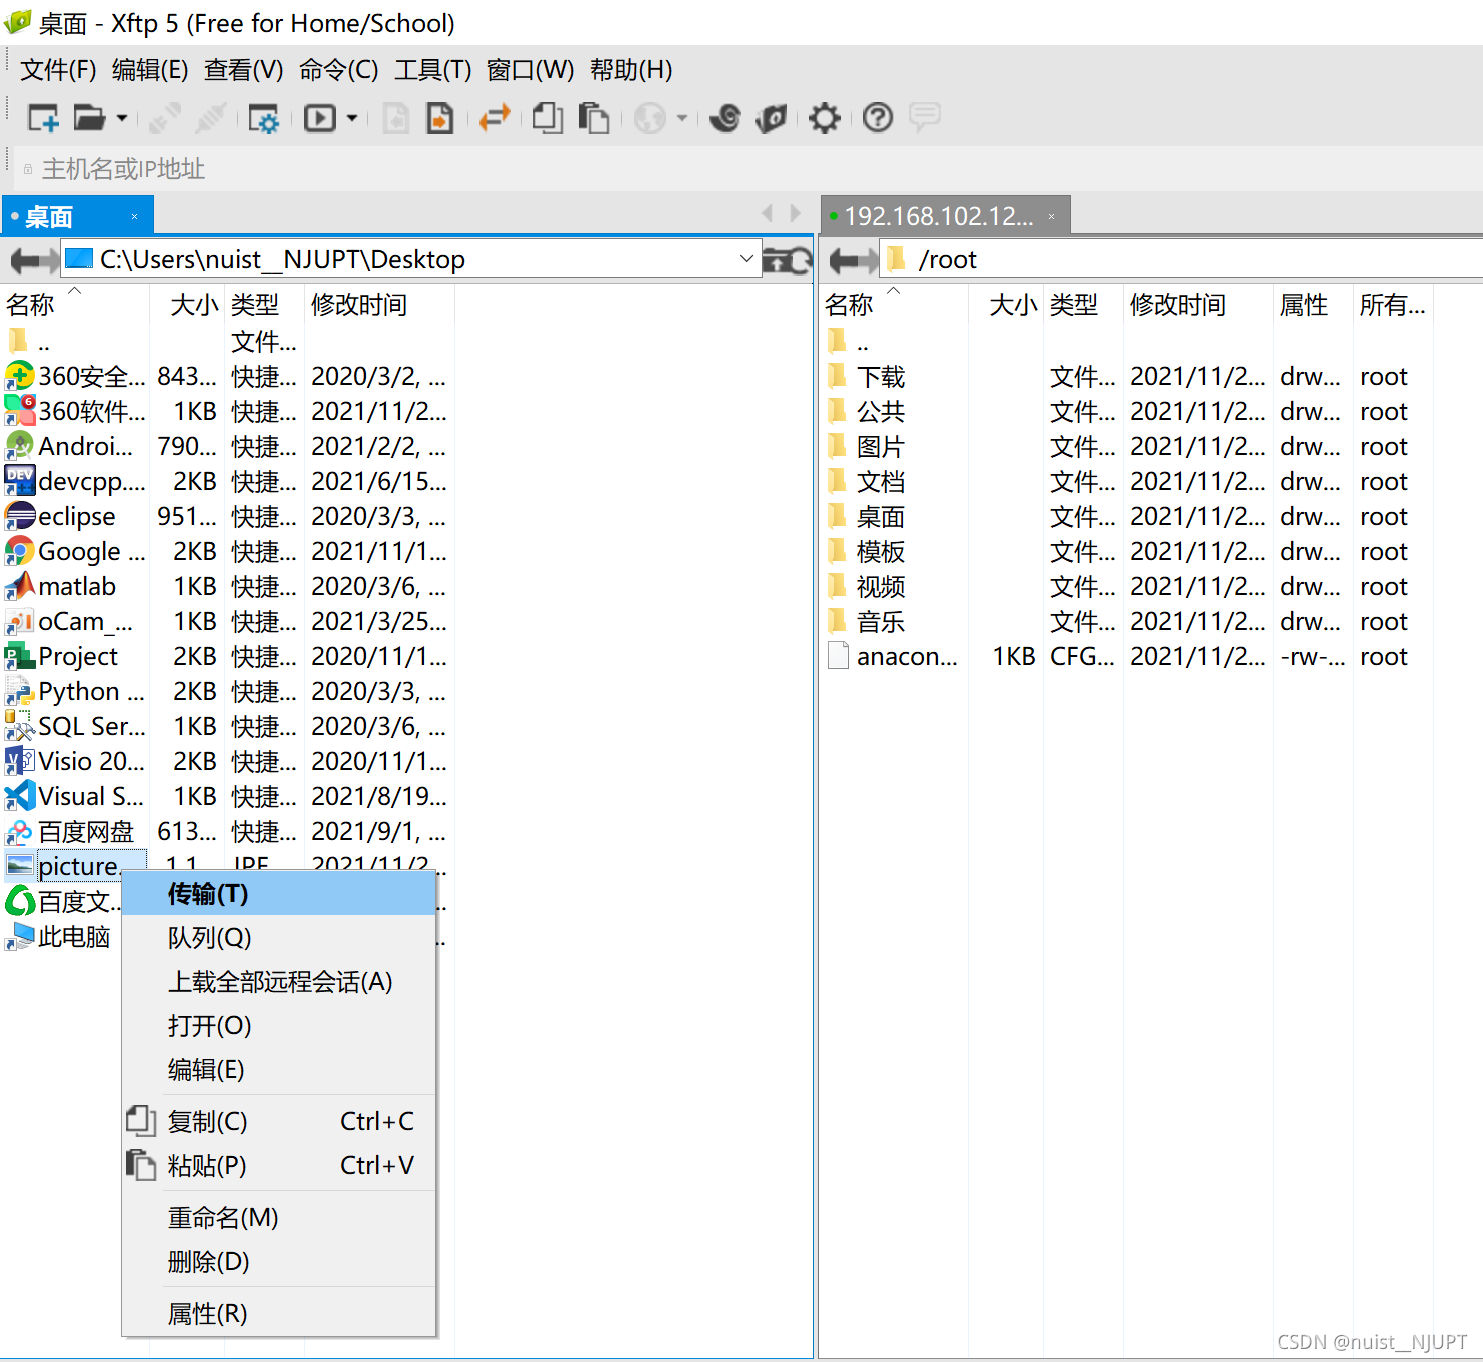The image size is (1483, 1362).
Task: Click the Paste icon in the toolbar
Action: [594, 118]
